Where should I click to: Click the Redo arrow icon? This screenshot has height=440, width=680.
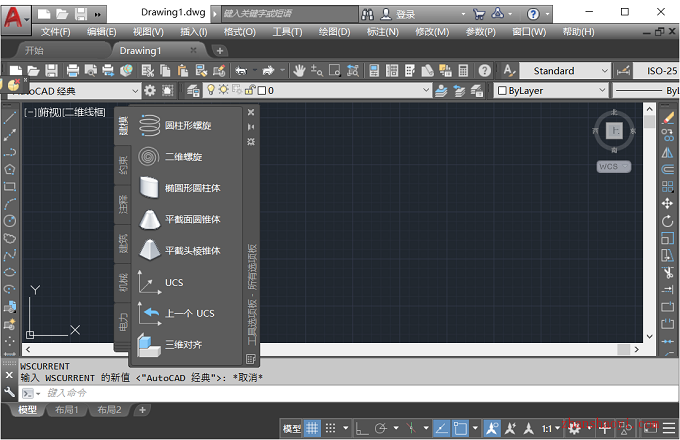[x=268, y=71]
